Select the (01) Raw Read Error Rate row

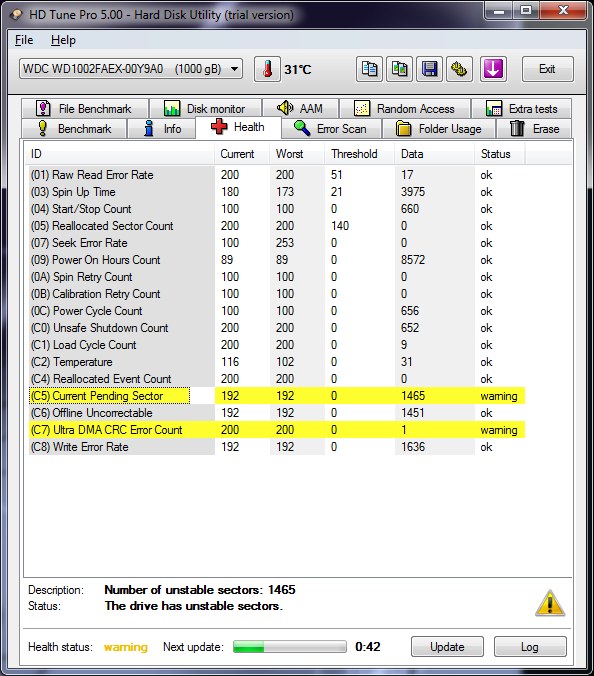tap(277, 175)
